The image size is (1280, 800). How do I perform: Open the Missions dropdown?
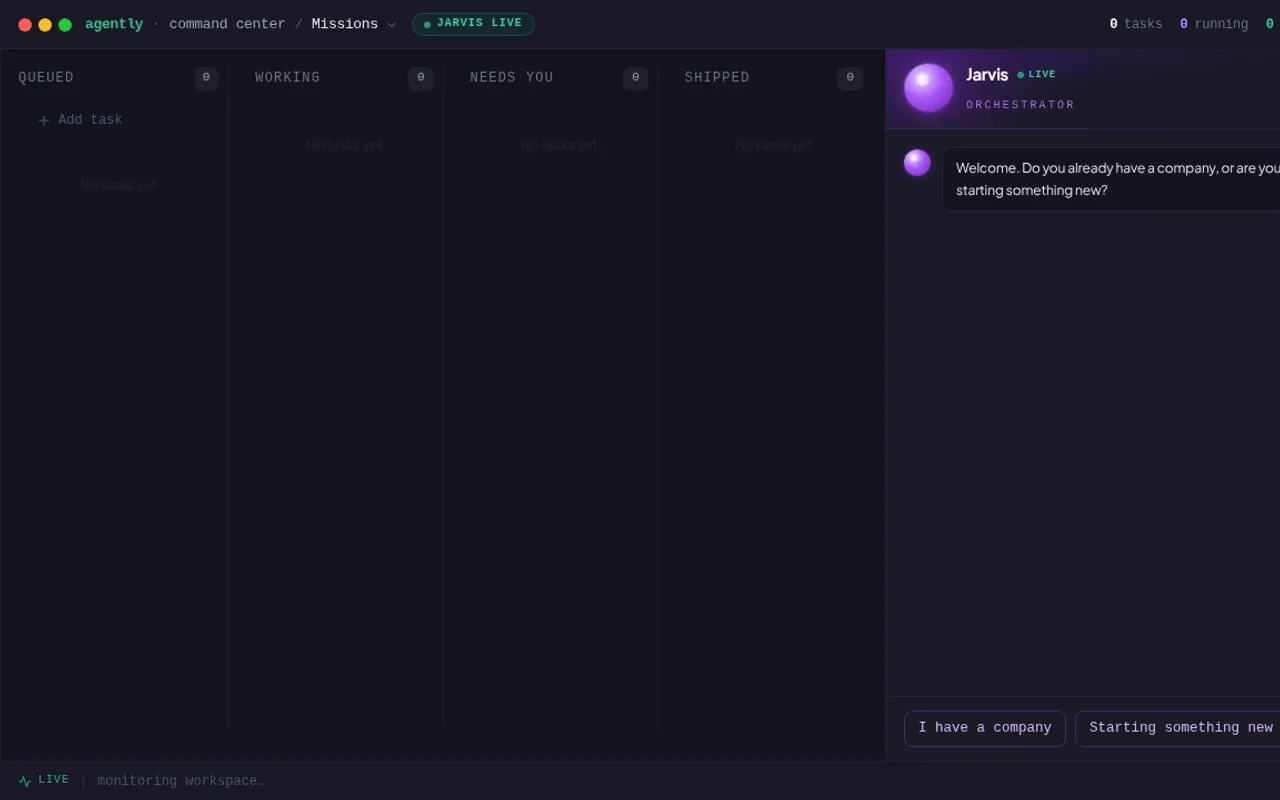tap(354, 24)
